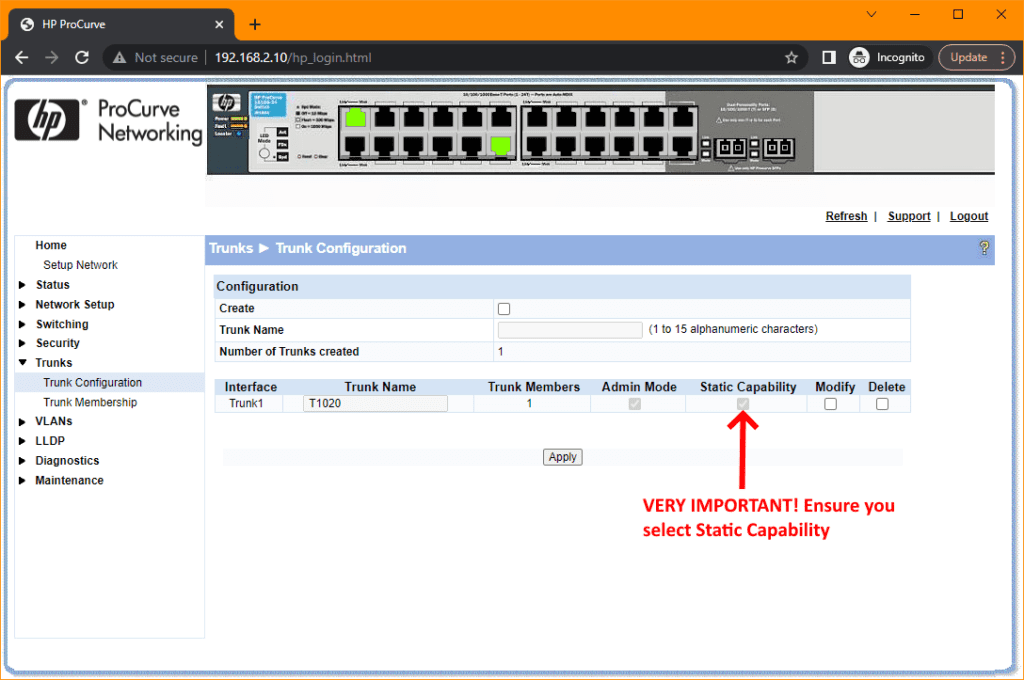Open Setup Network in sidebar

80,265
